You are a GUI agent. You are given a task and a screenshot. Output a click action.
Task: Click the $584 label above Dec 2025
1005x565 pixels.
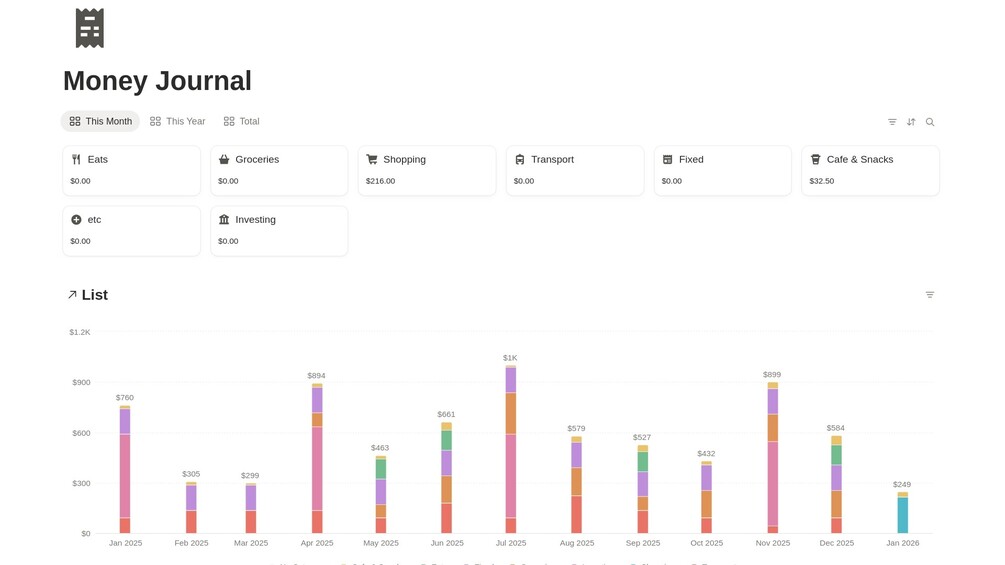pos(835,428)
